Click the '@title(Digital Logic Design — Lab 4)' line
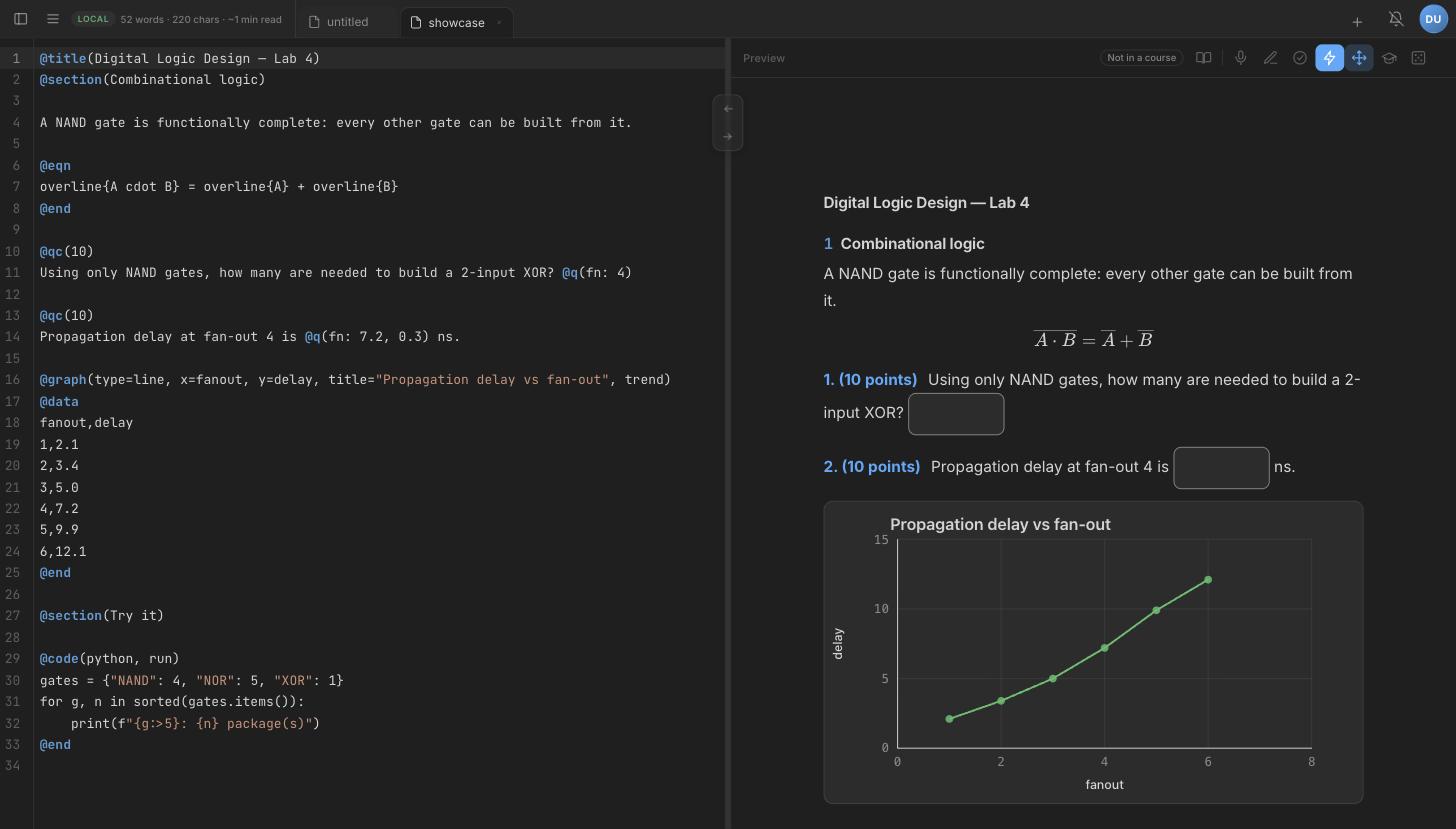 [x=180, y=58]
